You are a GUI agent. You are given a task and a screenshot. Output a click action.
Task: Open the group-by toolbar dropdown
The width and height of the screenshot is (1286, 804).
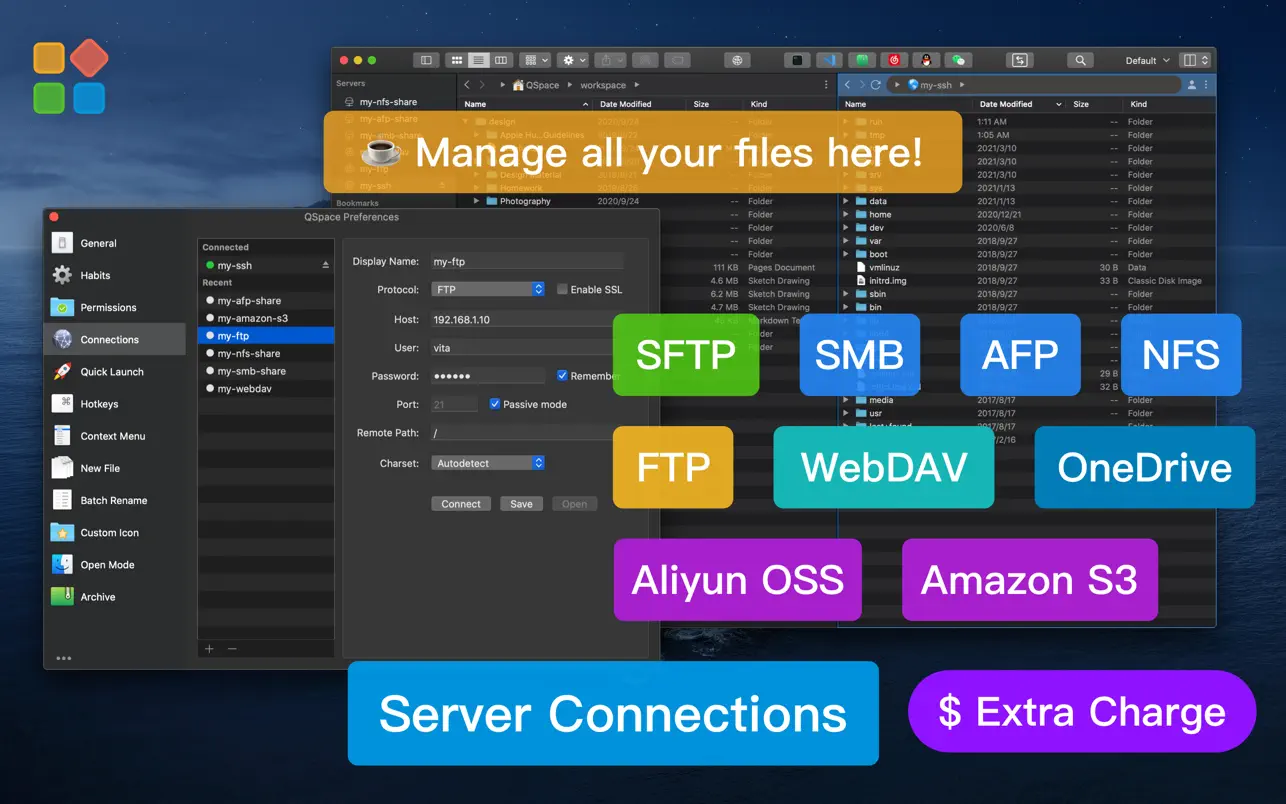pos(536,60)
